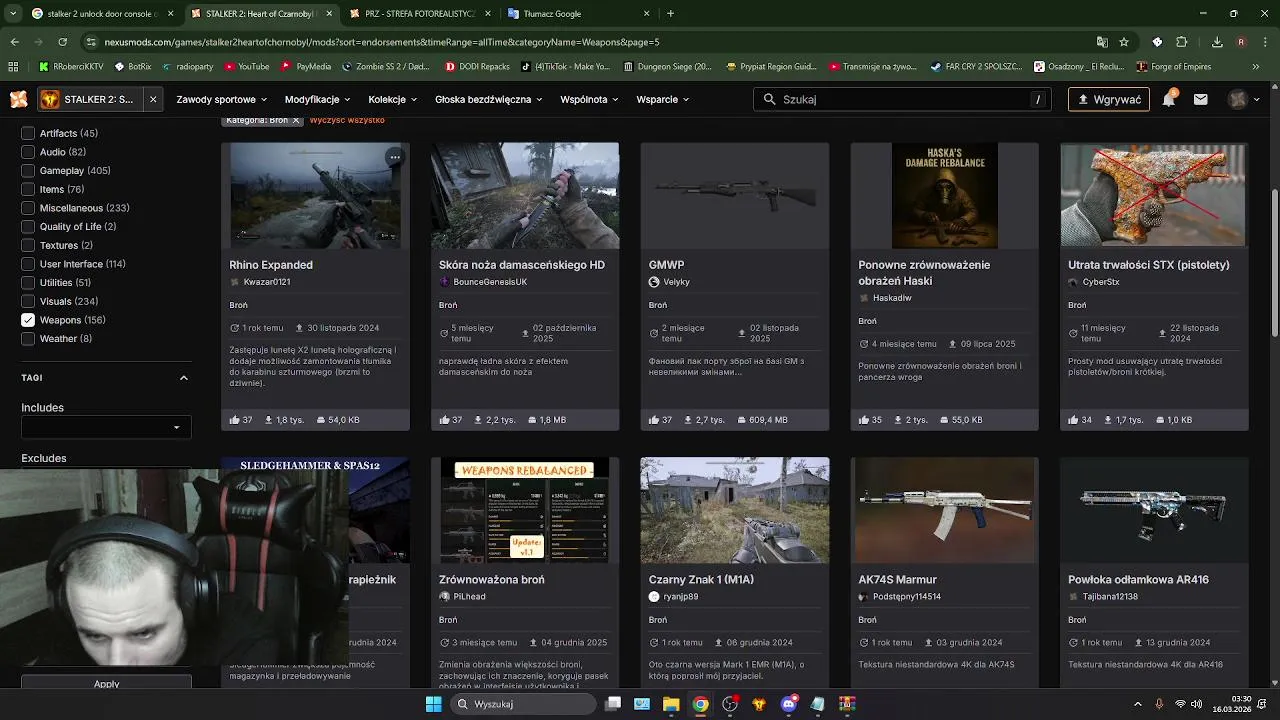Open the YouTube bookmark
The height and width of the screenshot is (720, 1280).
[x=246, y=67]
